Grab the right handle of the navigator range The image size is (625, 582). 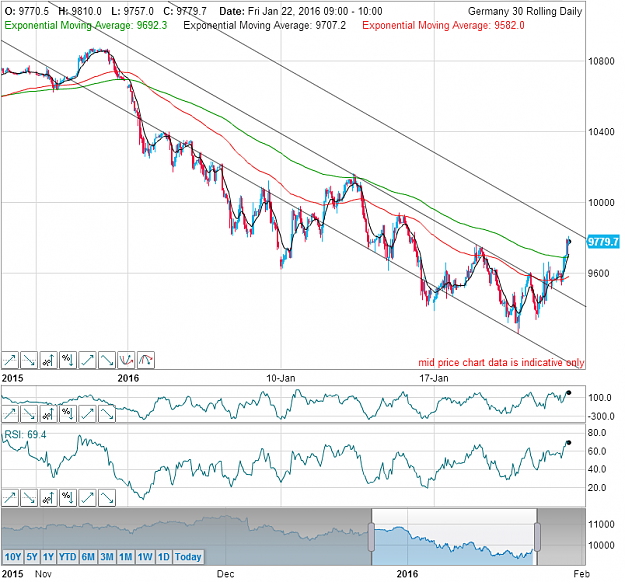click(537, 537)
